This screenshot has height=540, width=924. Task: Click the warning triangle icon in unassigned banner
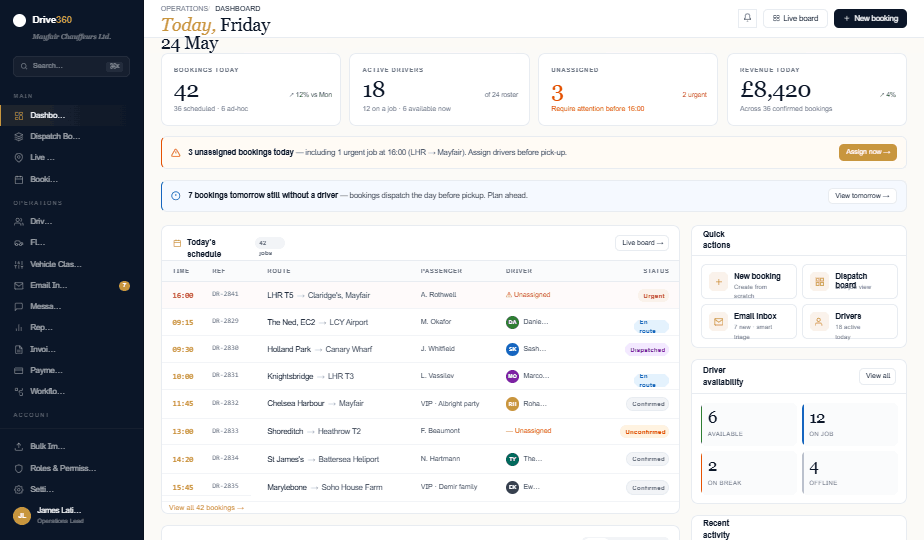pyautogui.click(x=176, y=153)
